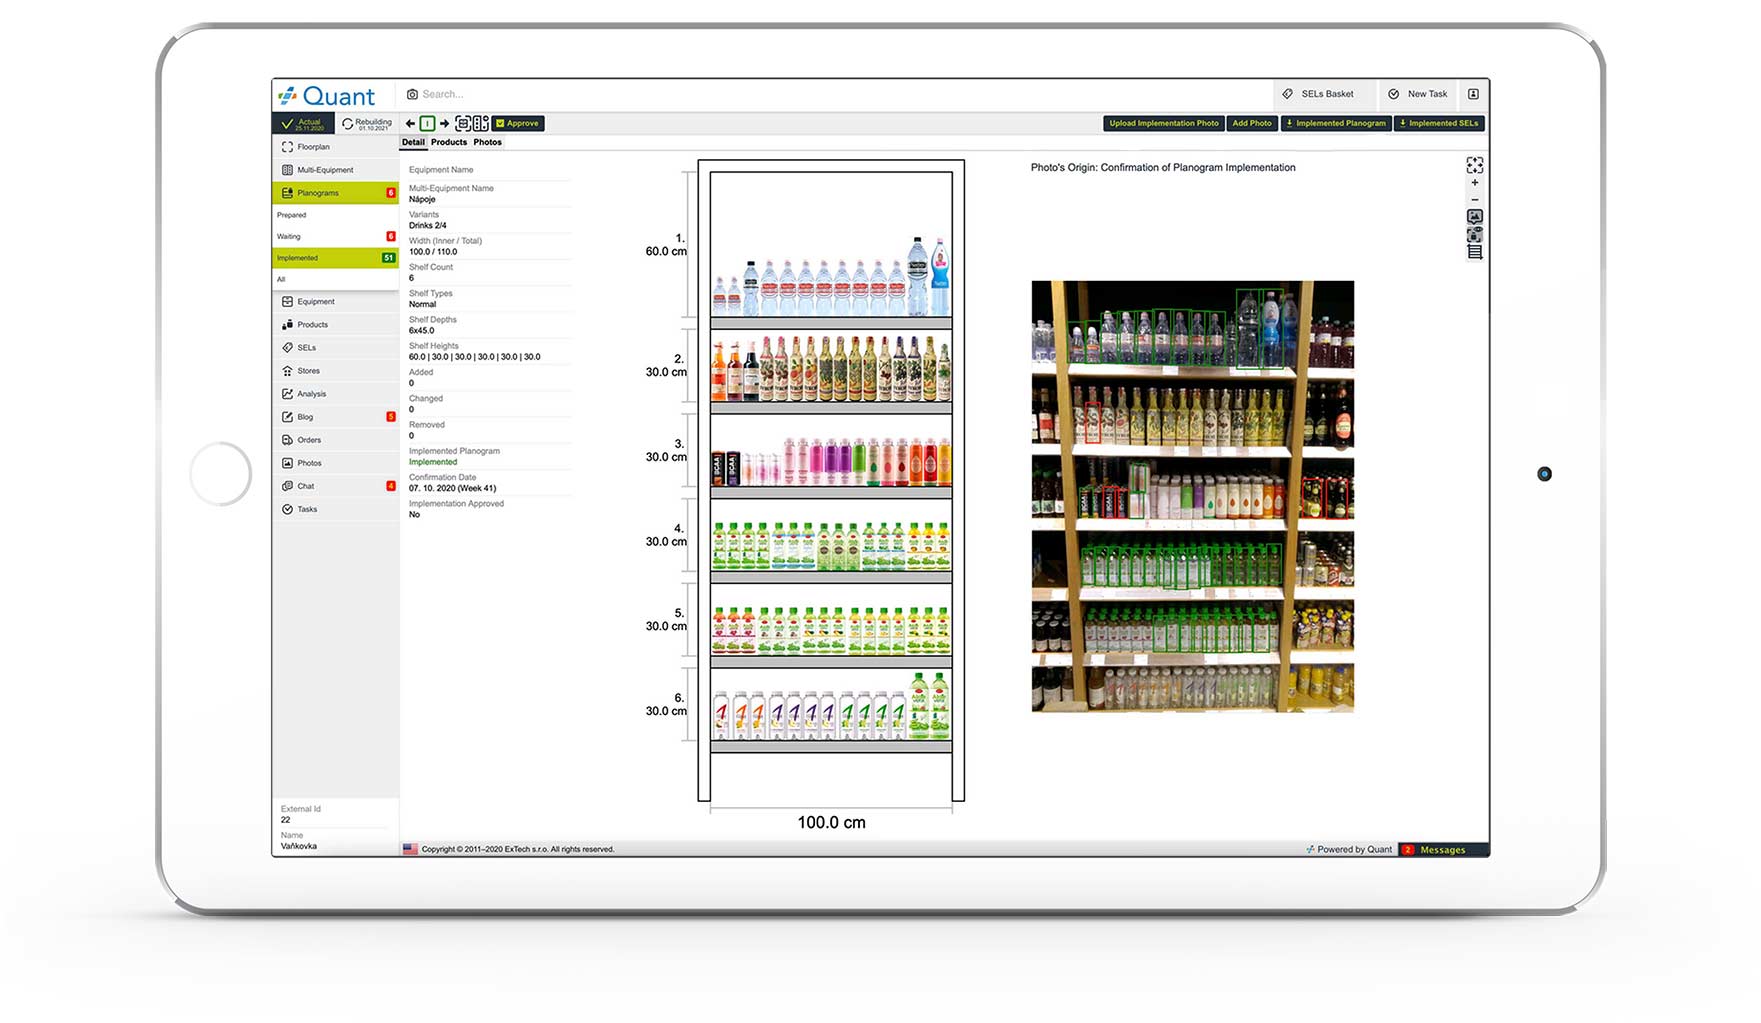Image resolution: width=1761 pixels, height=1023 pixels.
Task: Switch to the Photos tab
Action: click(487, 142)
